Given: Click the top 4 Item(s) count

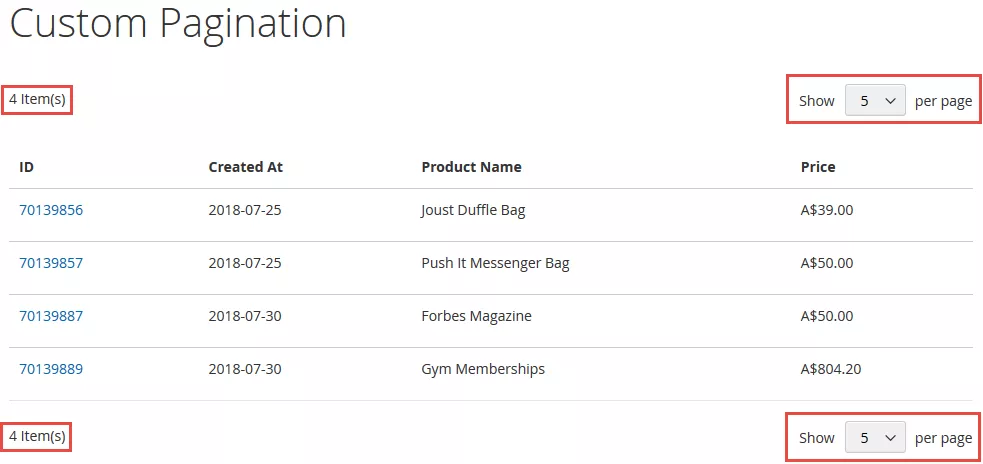Looking at the screenshot, I should coord(37,99).
